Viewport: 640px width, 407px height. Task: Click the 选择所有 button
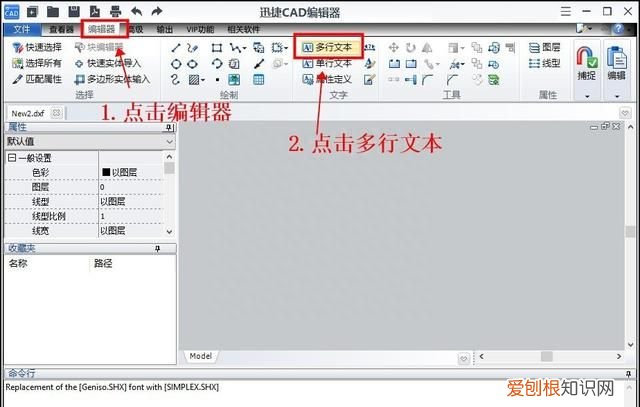click(x=37, y=63)
